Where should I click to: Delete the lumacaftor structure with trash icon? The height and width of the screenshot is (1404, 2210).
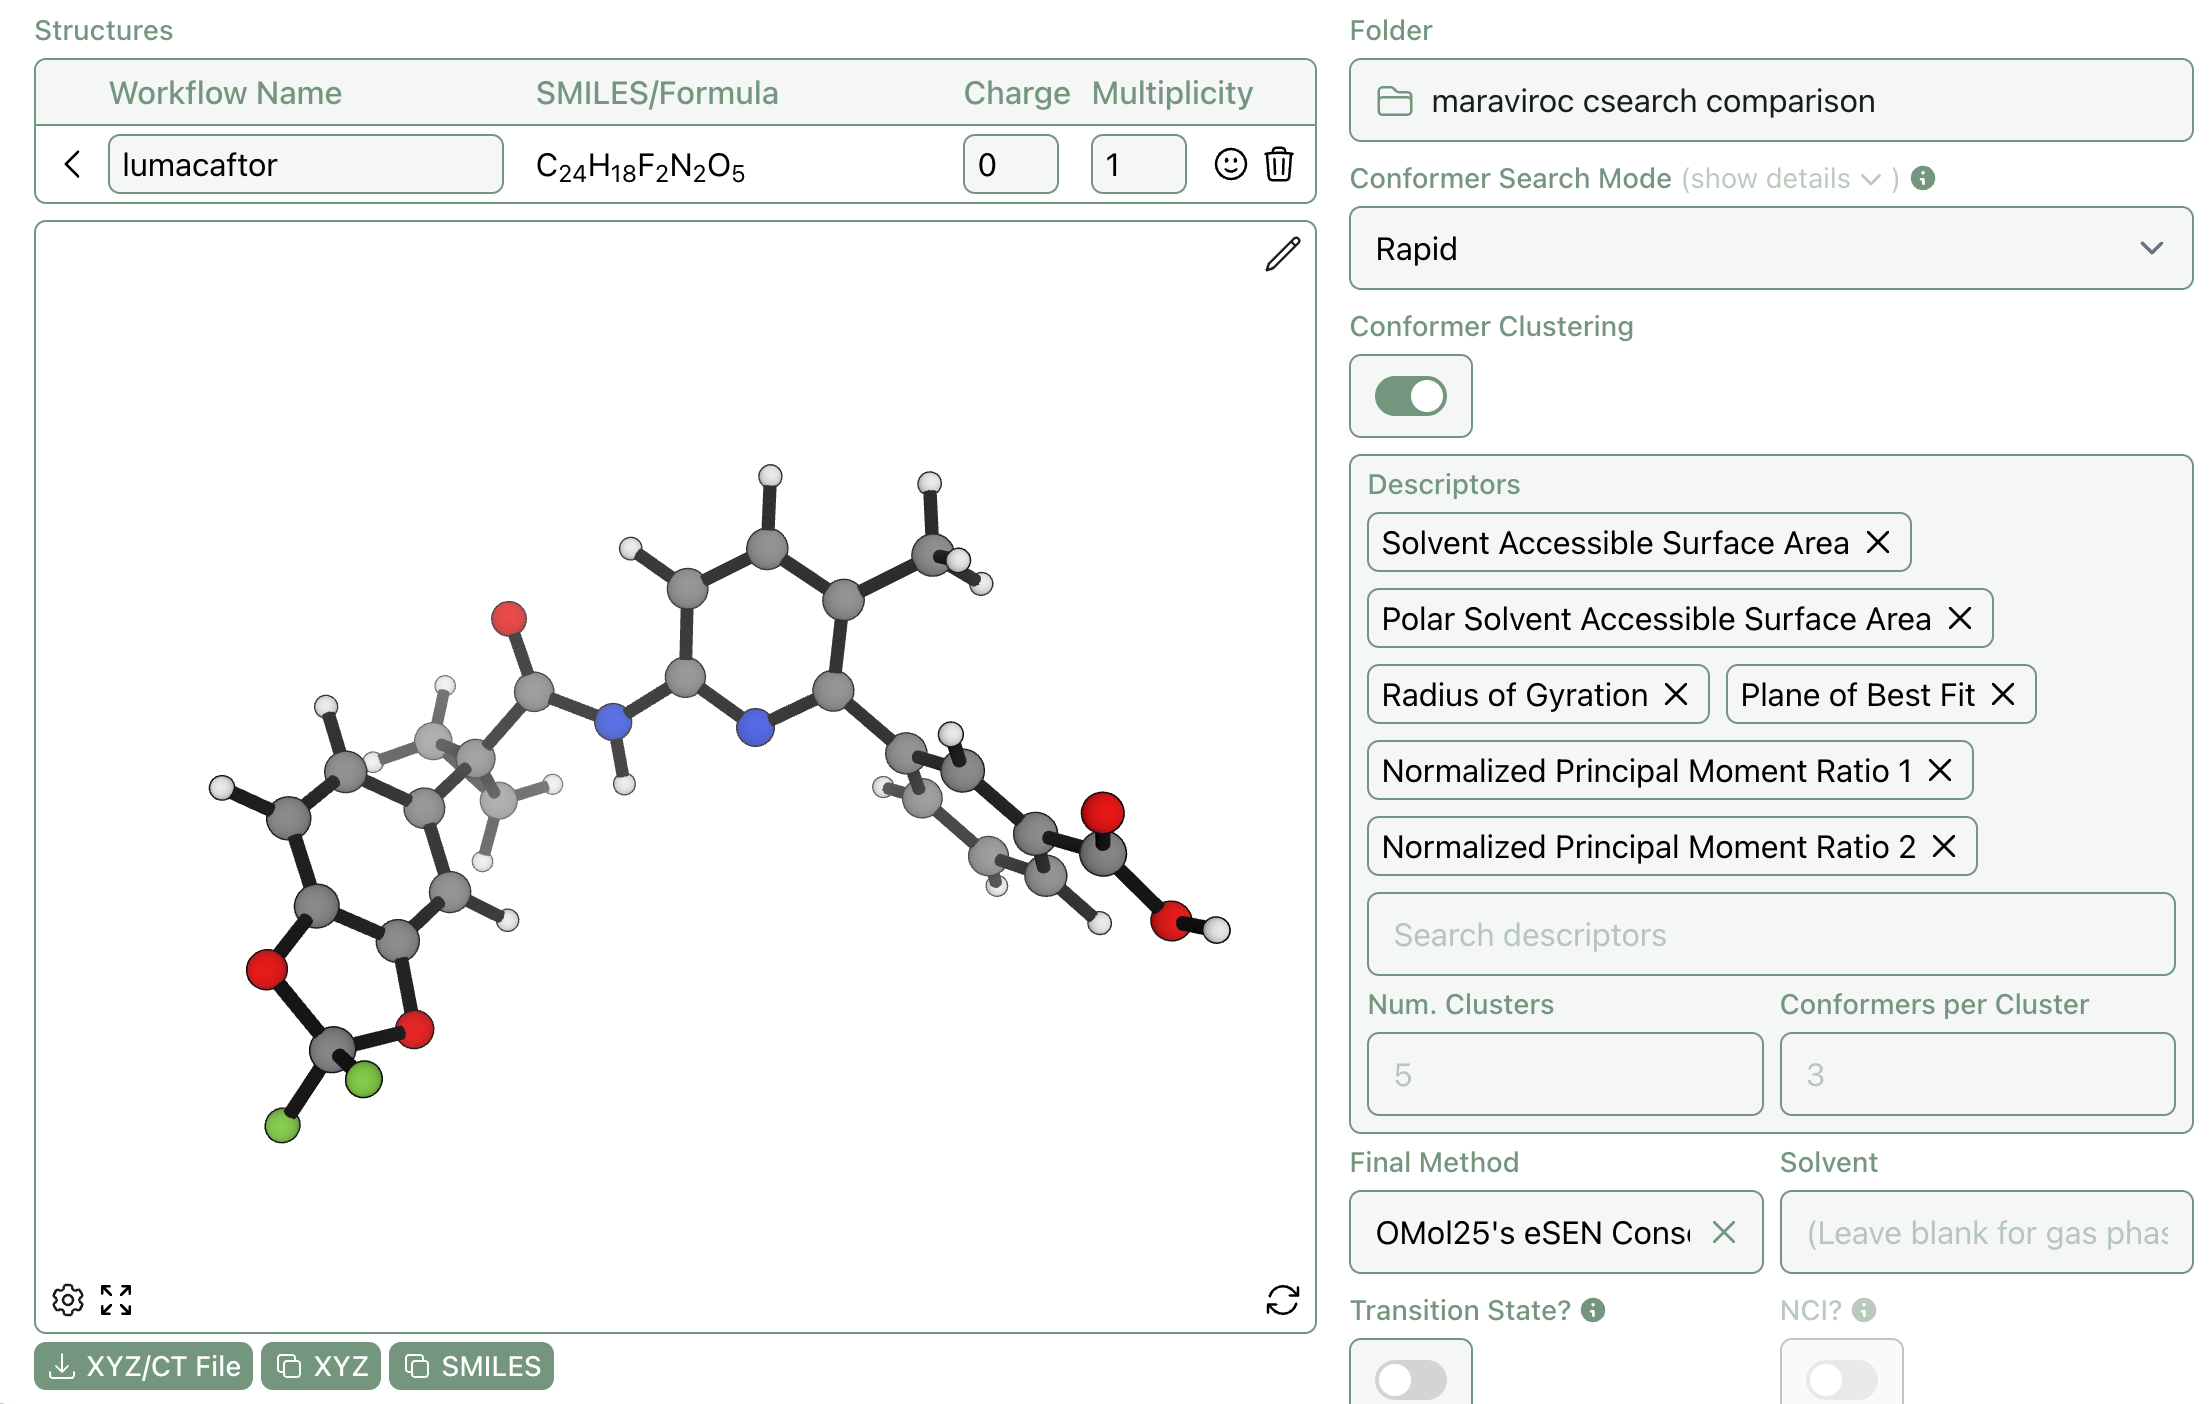pyautogui.click(x=1279, y=164)
